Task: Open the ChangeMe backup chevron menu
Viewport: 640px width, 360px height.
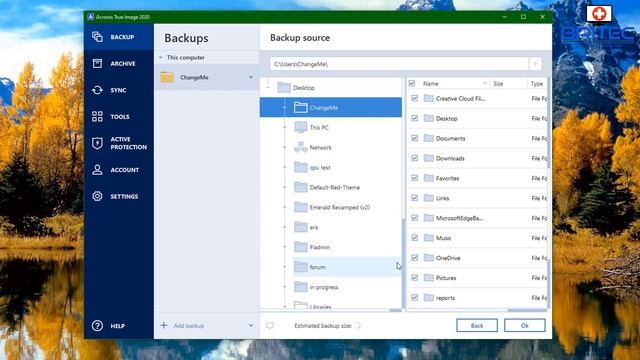Action: point(251,77)
